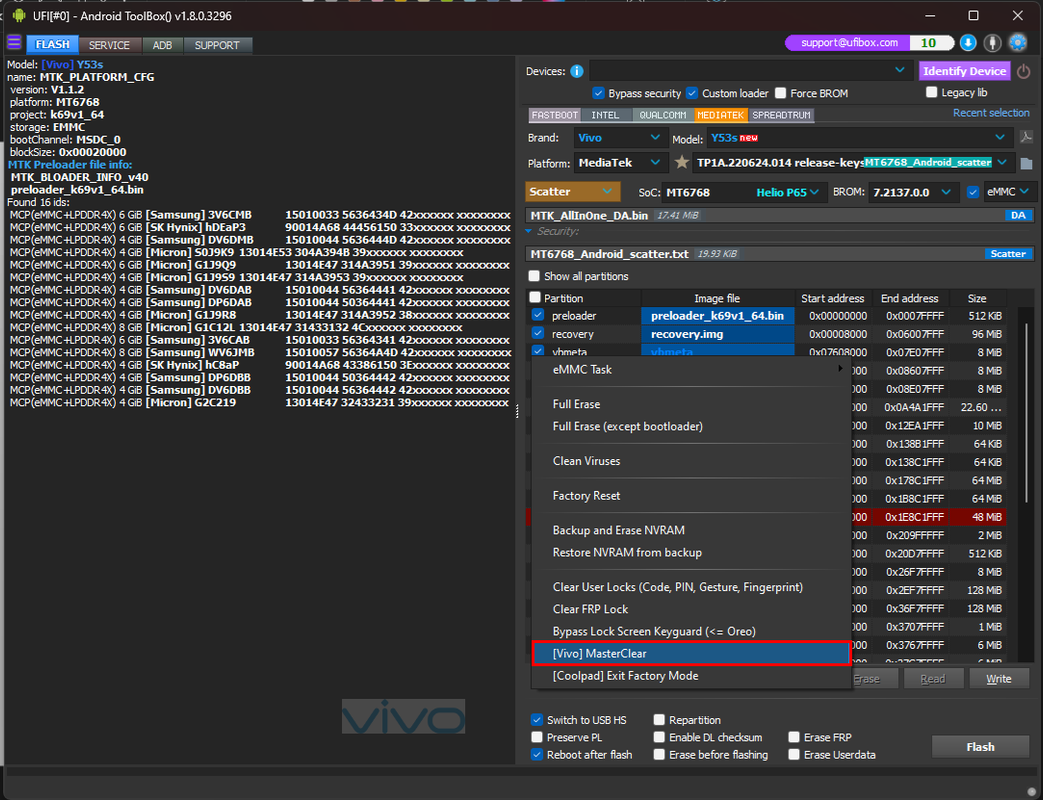Choose Full Erase (except bootloader)
This screenshot has width=1043, height=800.
[x=691, y=426]
